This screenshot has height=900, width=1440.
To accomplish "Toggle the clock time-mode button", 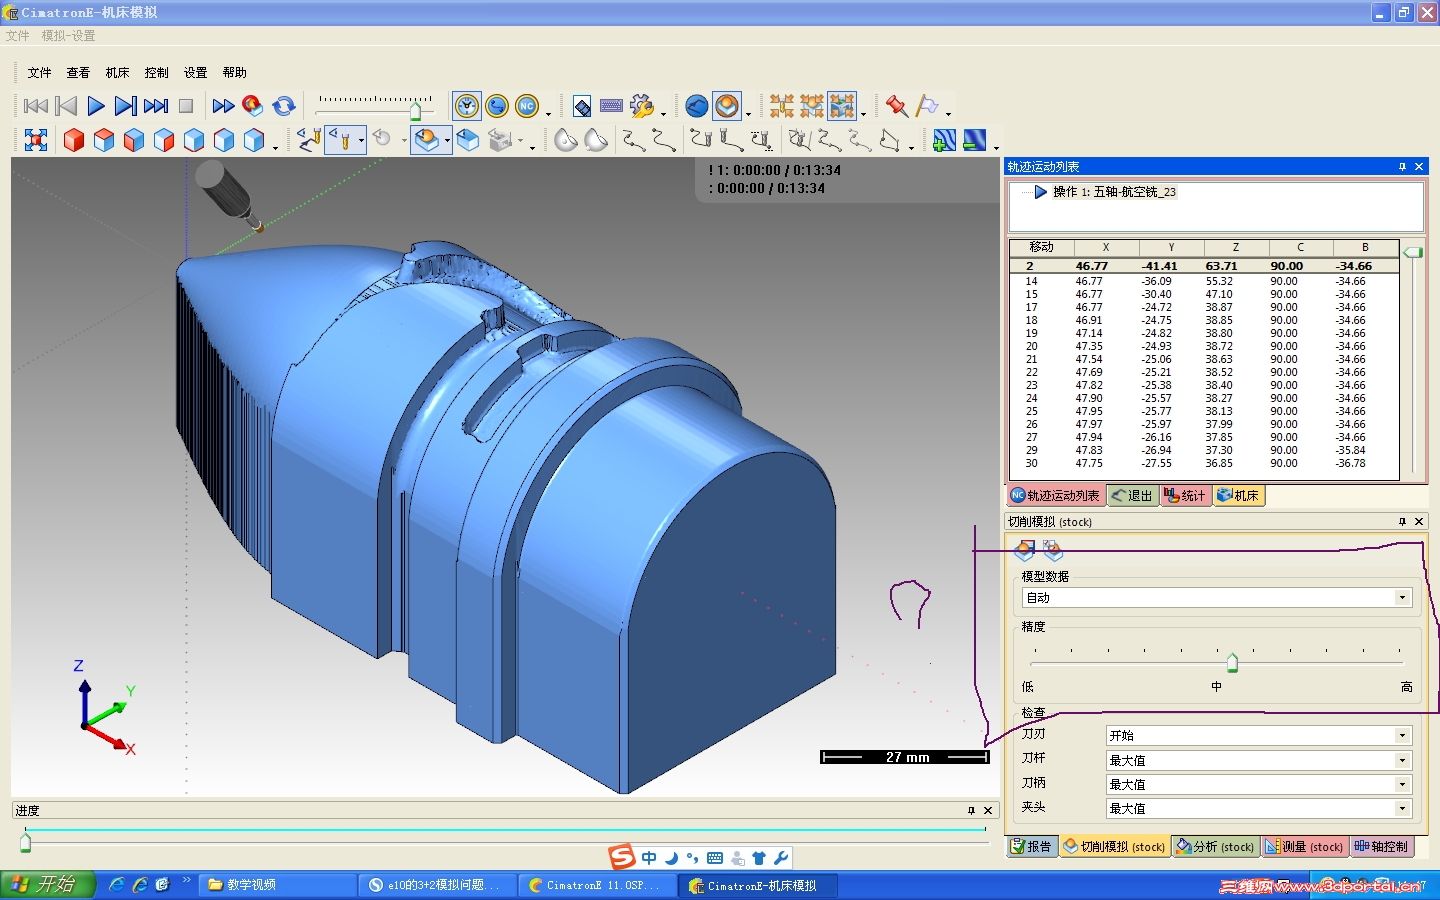I will (x=467, y=106).
